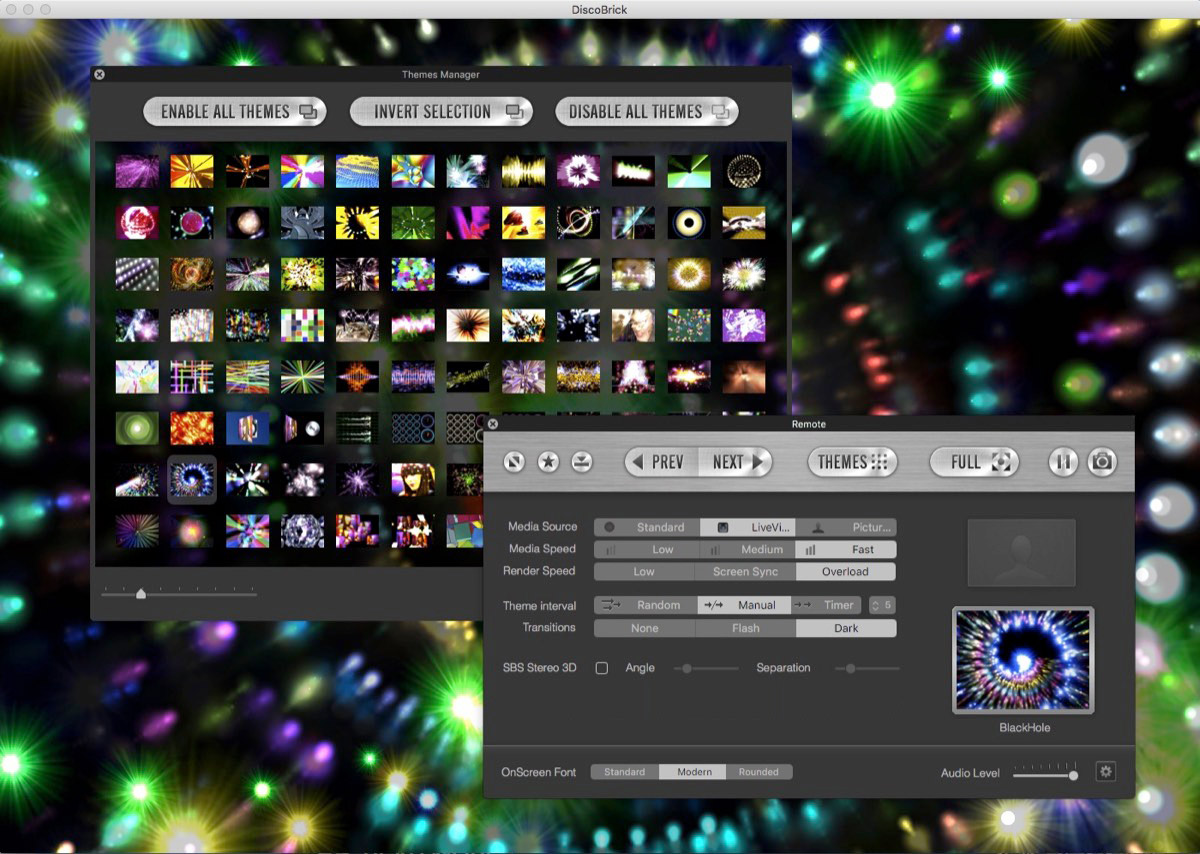Select Standard OnScreen Font

click(625, 772)
